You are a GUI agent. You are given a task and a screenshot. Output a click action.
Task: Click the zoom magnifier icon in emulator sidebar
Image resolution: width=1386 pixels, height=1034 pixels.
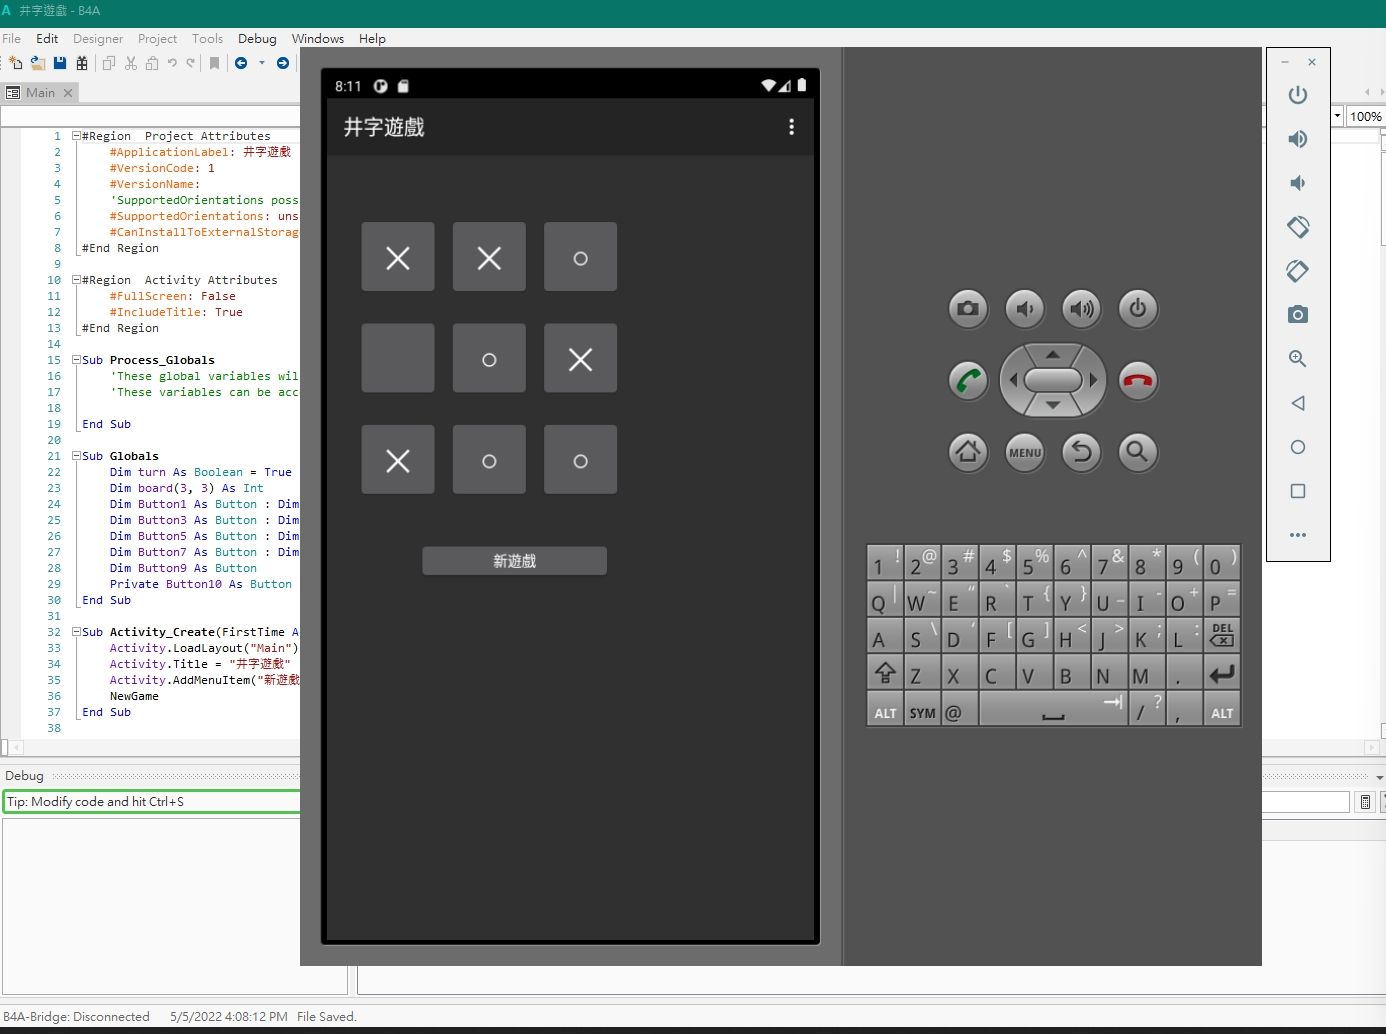tap(1298, 359)
